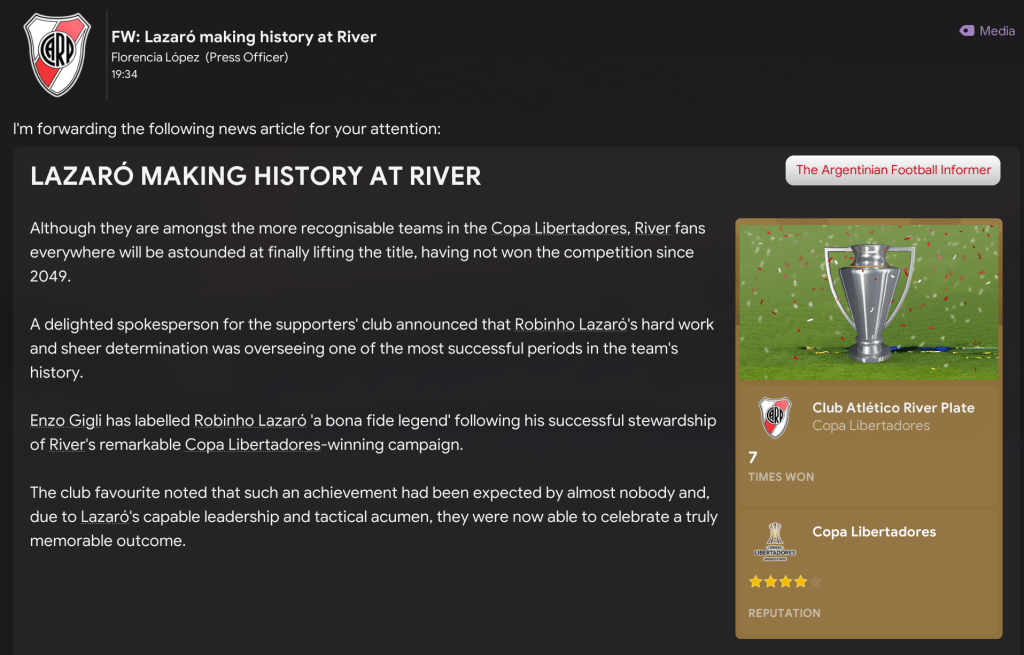Click the River Plate crest in message header
1024x655 pixels.
click(x=56, y=55)
